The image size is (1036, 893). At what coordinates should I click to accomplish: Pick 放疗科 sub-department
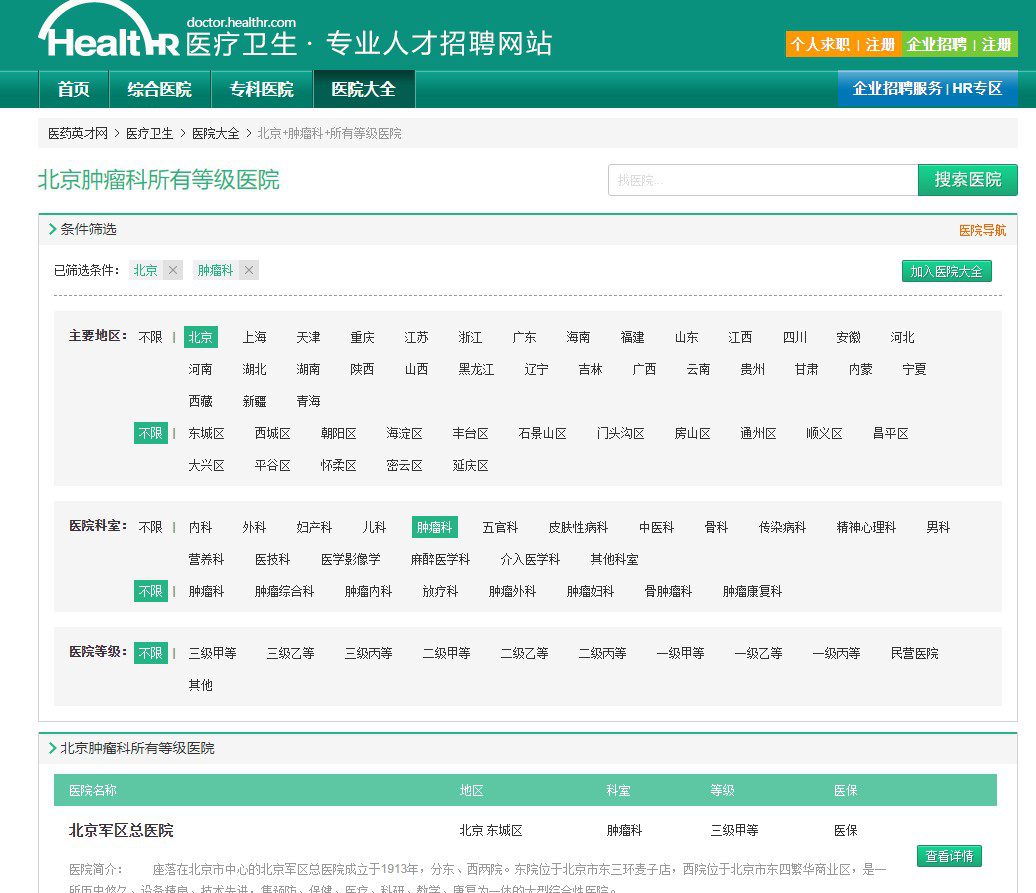(440, 591)
